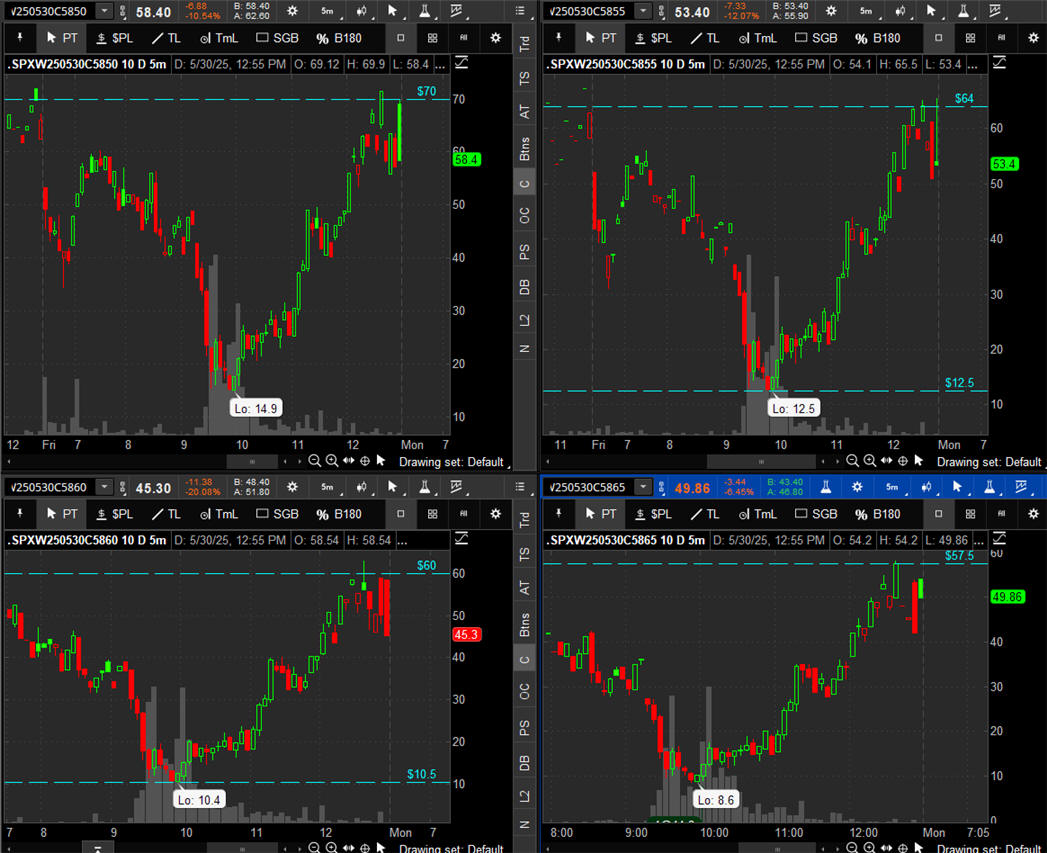Click horizontal scrollbar thumb under C5855 chart

point(761,462)
